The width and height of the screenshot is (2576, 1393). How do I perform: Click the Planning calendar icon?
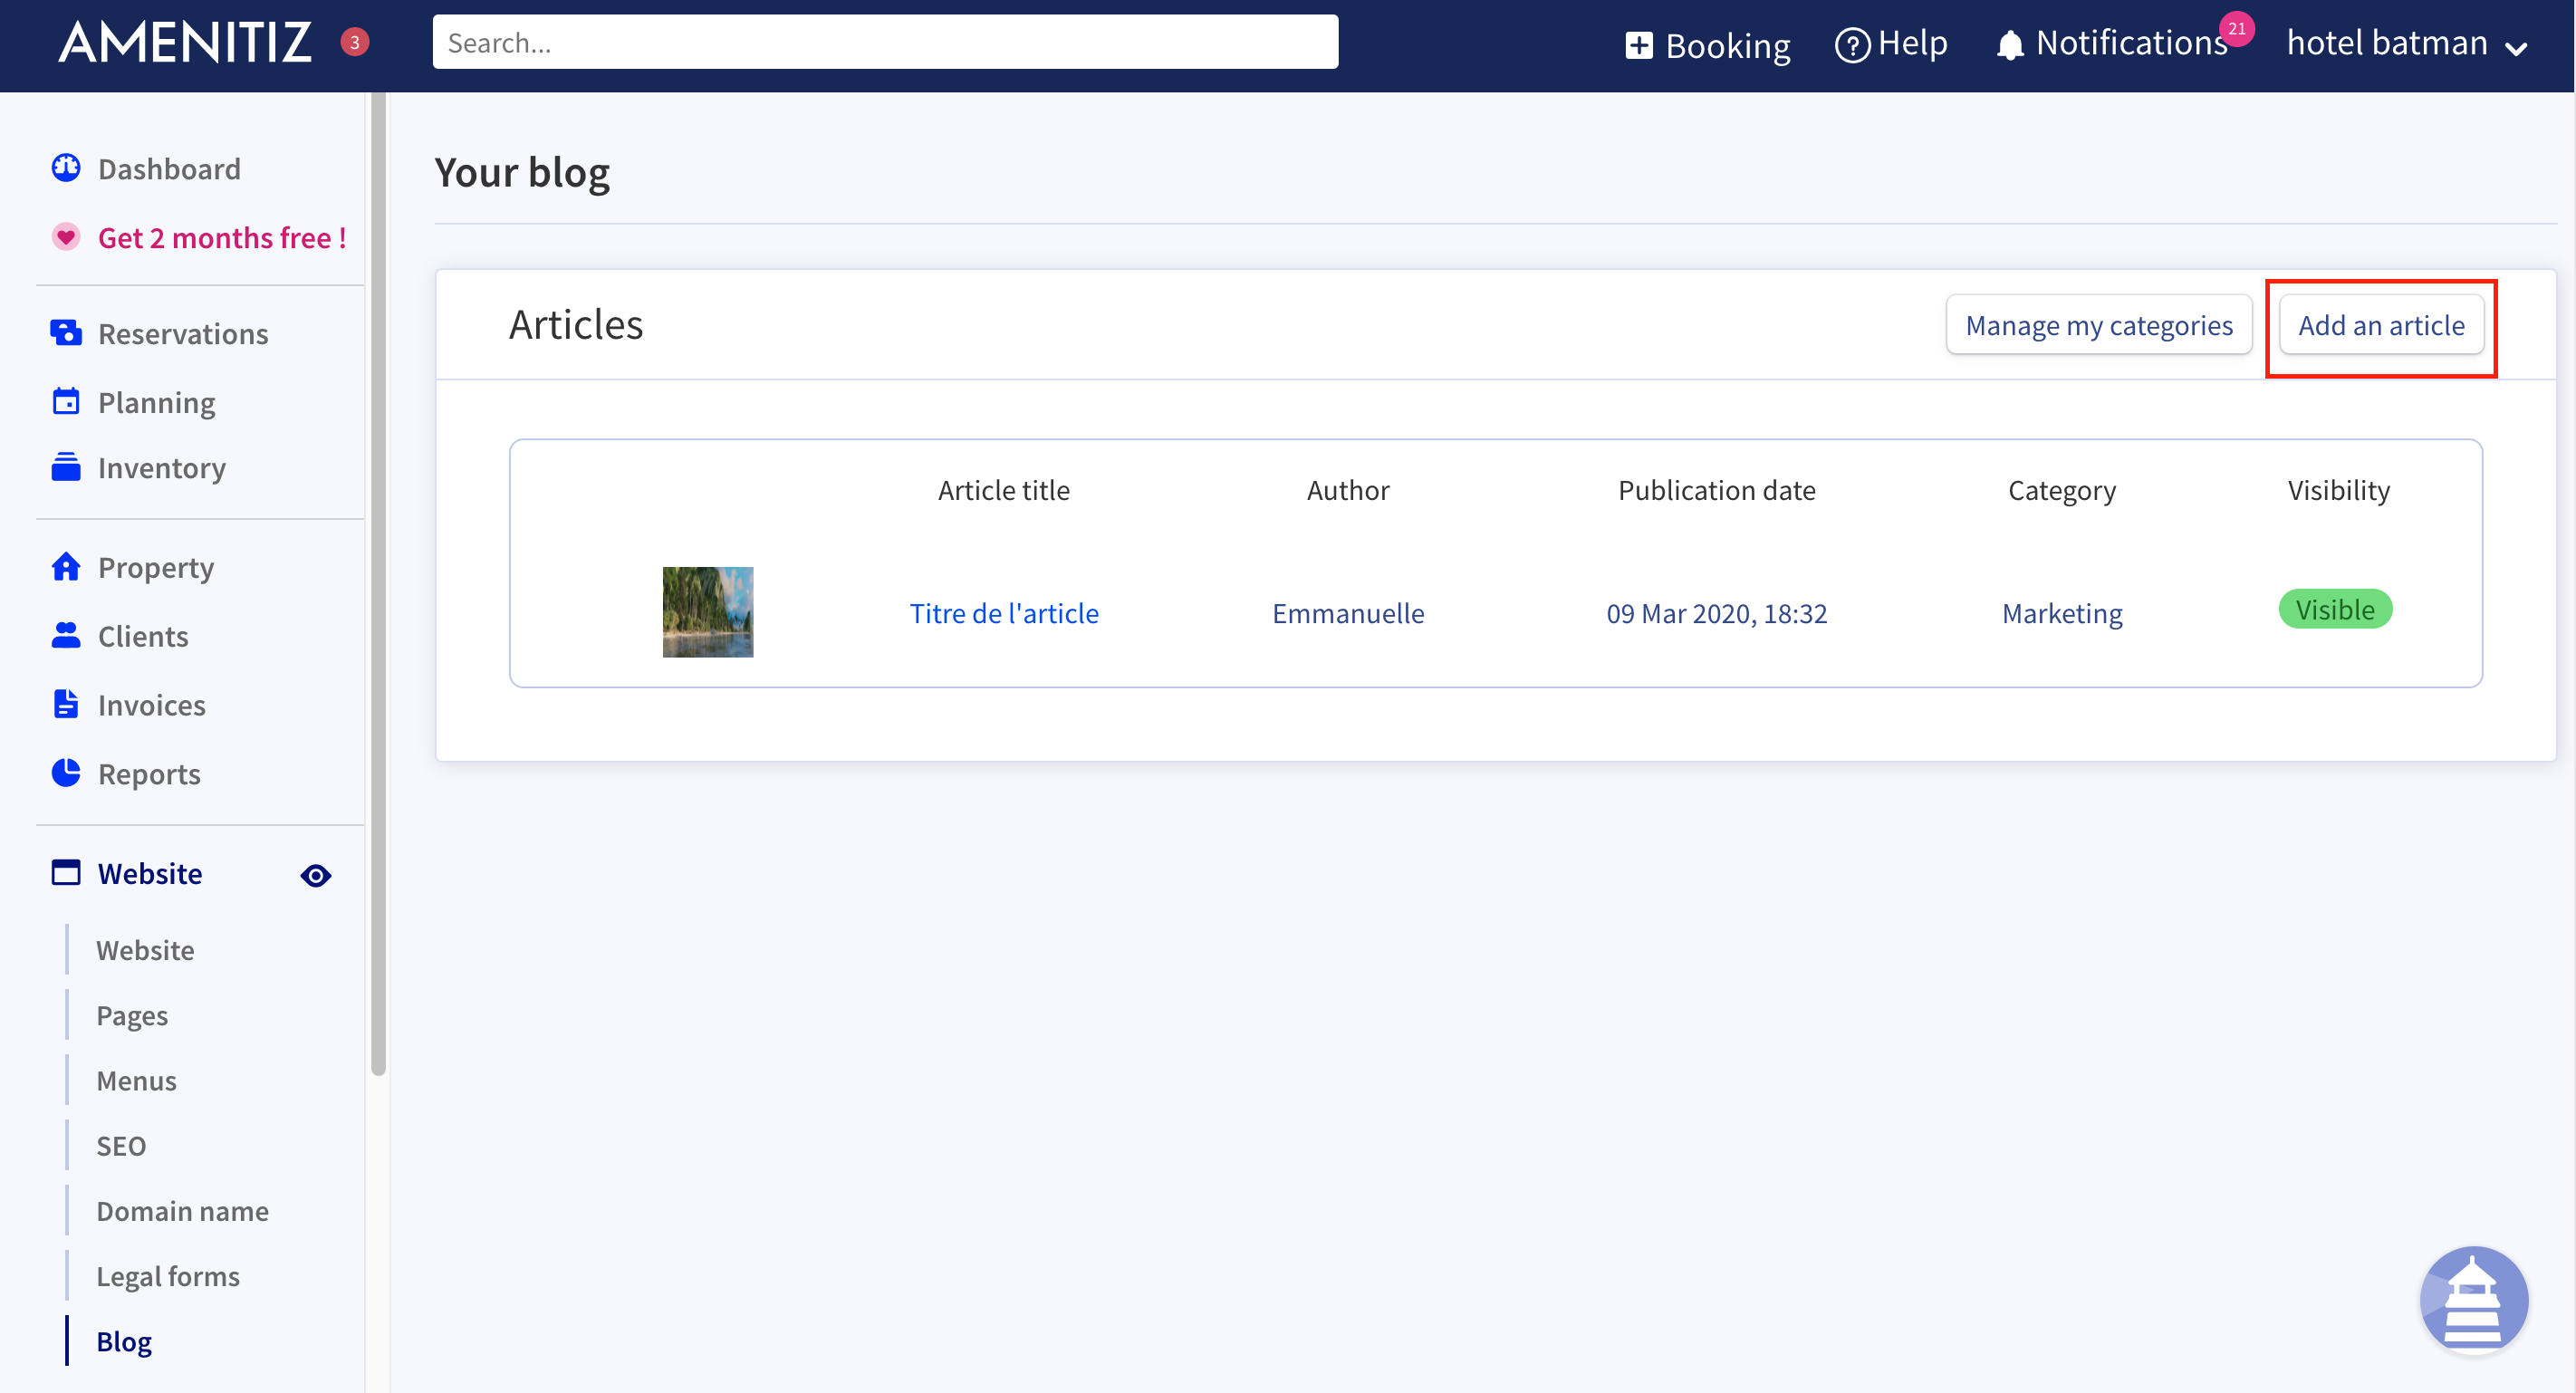pyautogui.click(x=66, y=401)
